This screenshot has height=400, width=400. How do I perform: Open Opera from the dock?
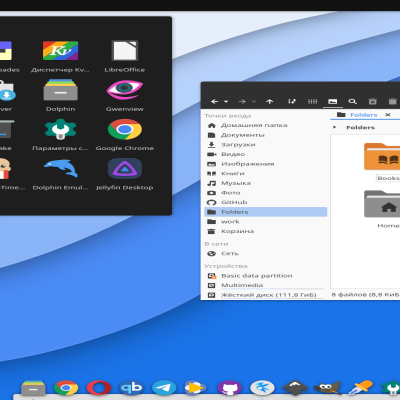[99, 388]
